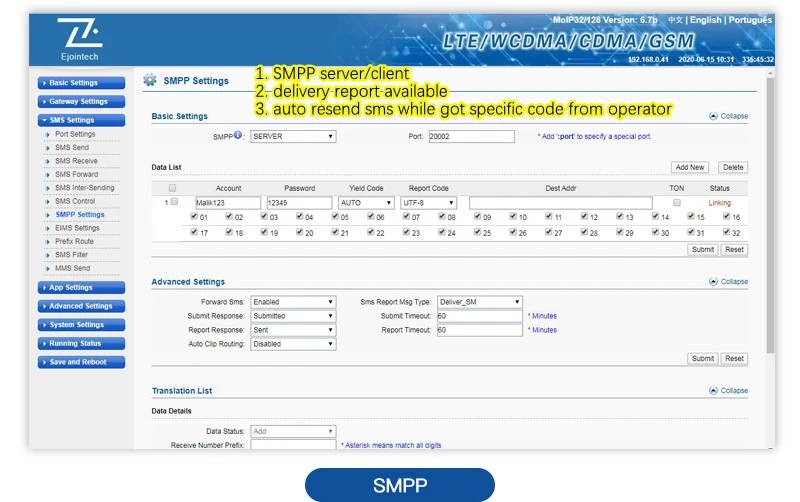This screenshot has width=800, height=502.
Task: Collapse the SMS Settings menu
Action: coord(81,120)
